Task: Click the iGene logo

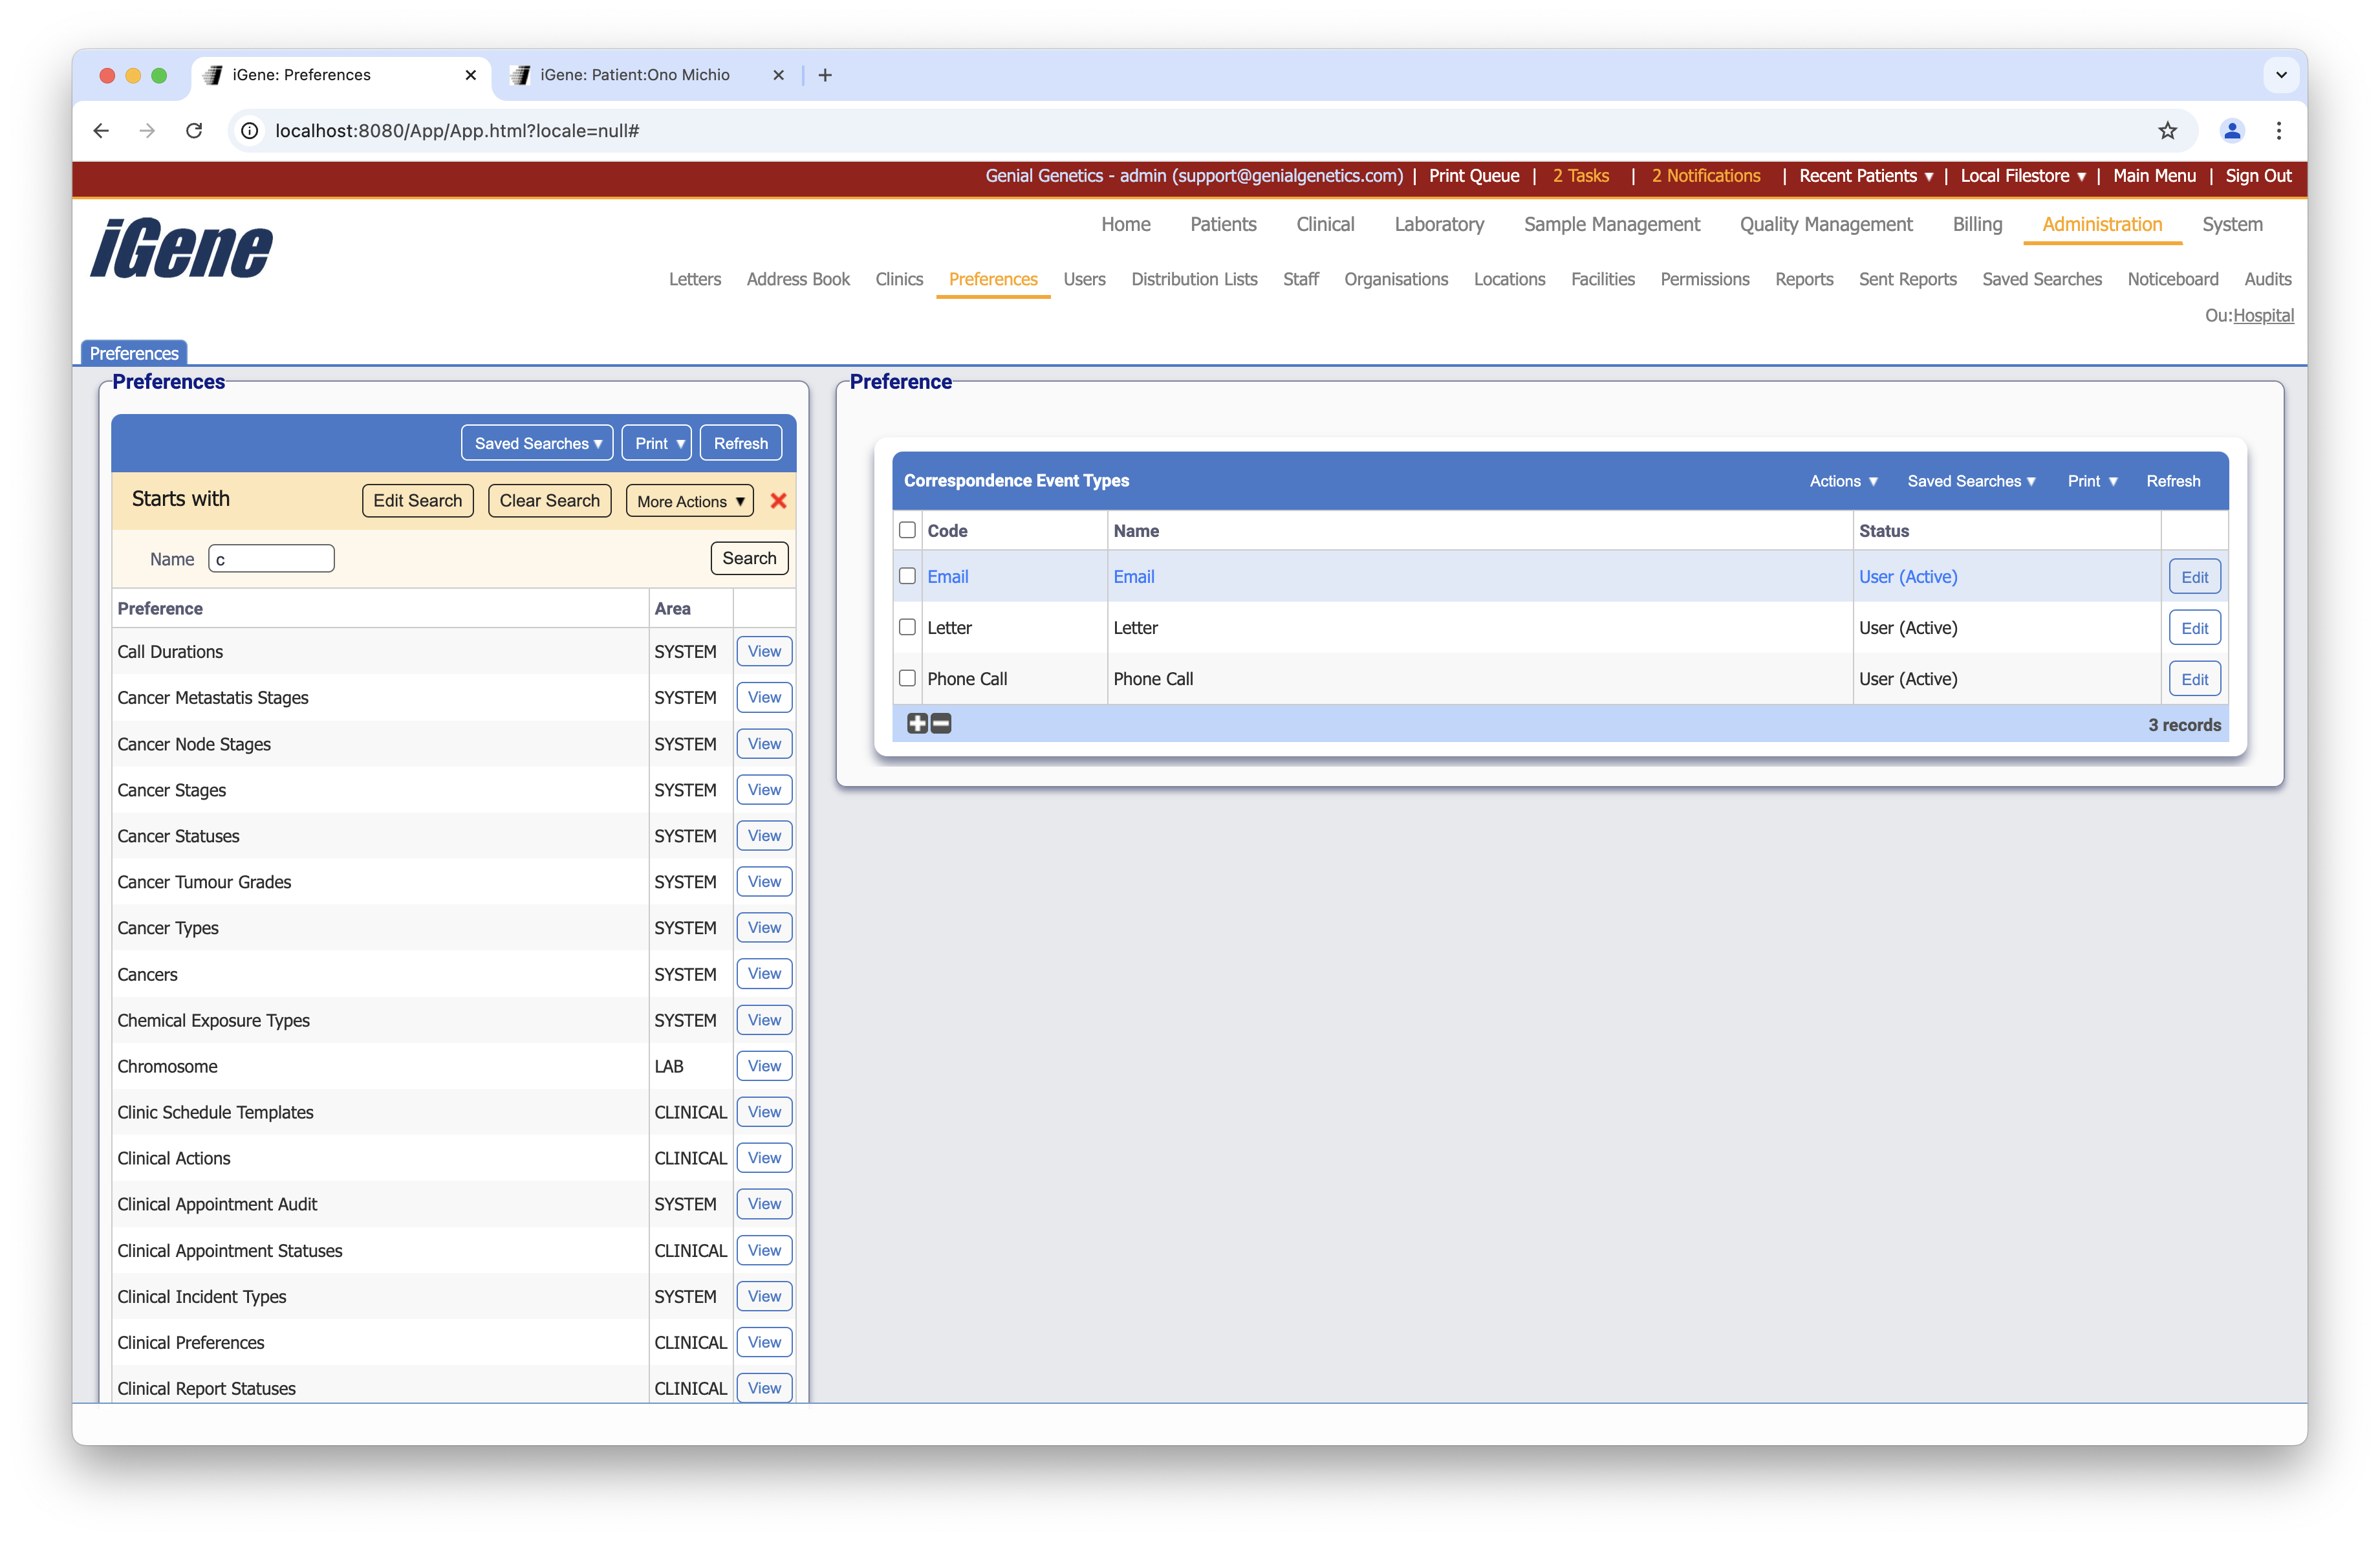Action: [181, 248]
